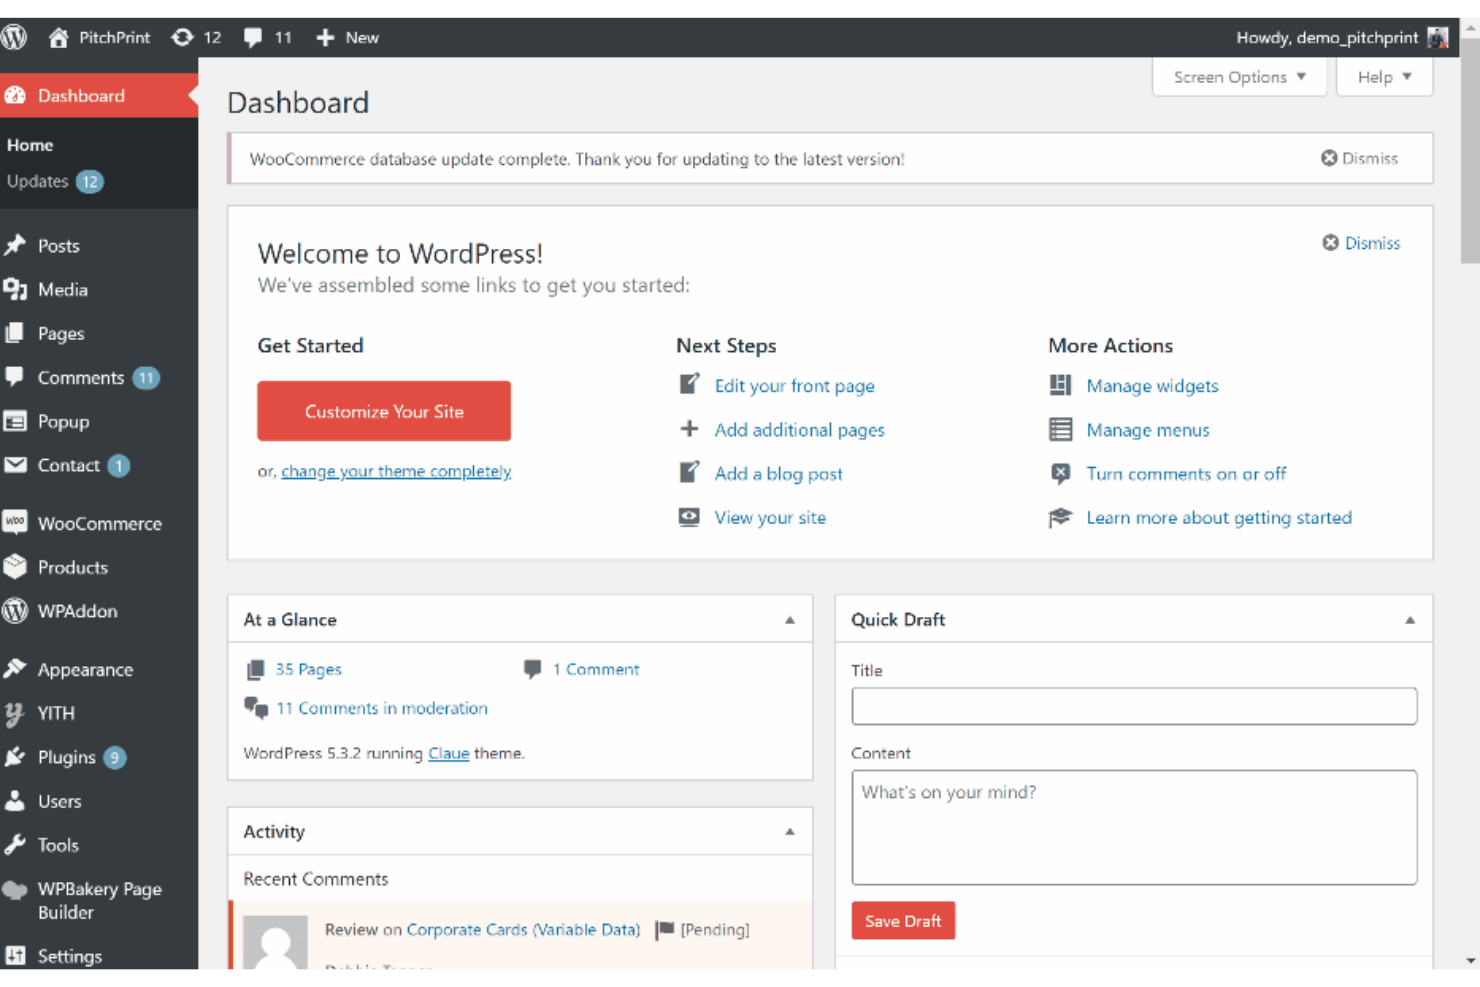Click the Customize Your Site button
This screenshot has width=1480, height=987.
[x=384, y=411]
